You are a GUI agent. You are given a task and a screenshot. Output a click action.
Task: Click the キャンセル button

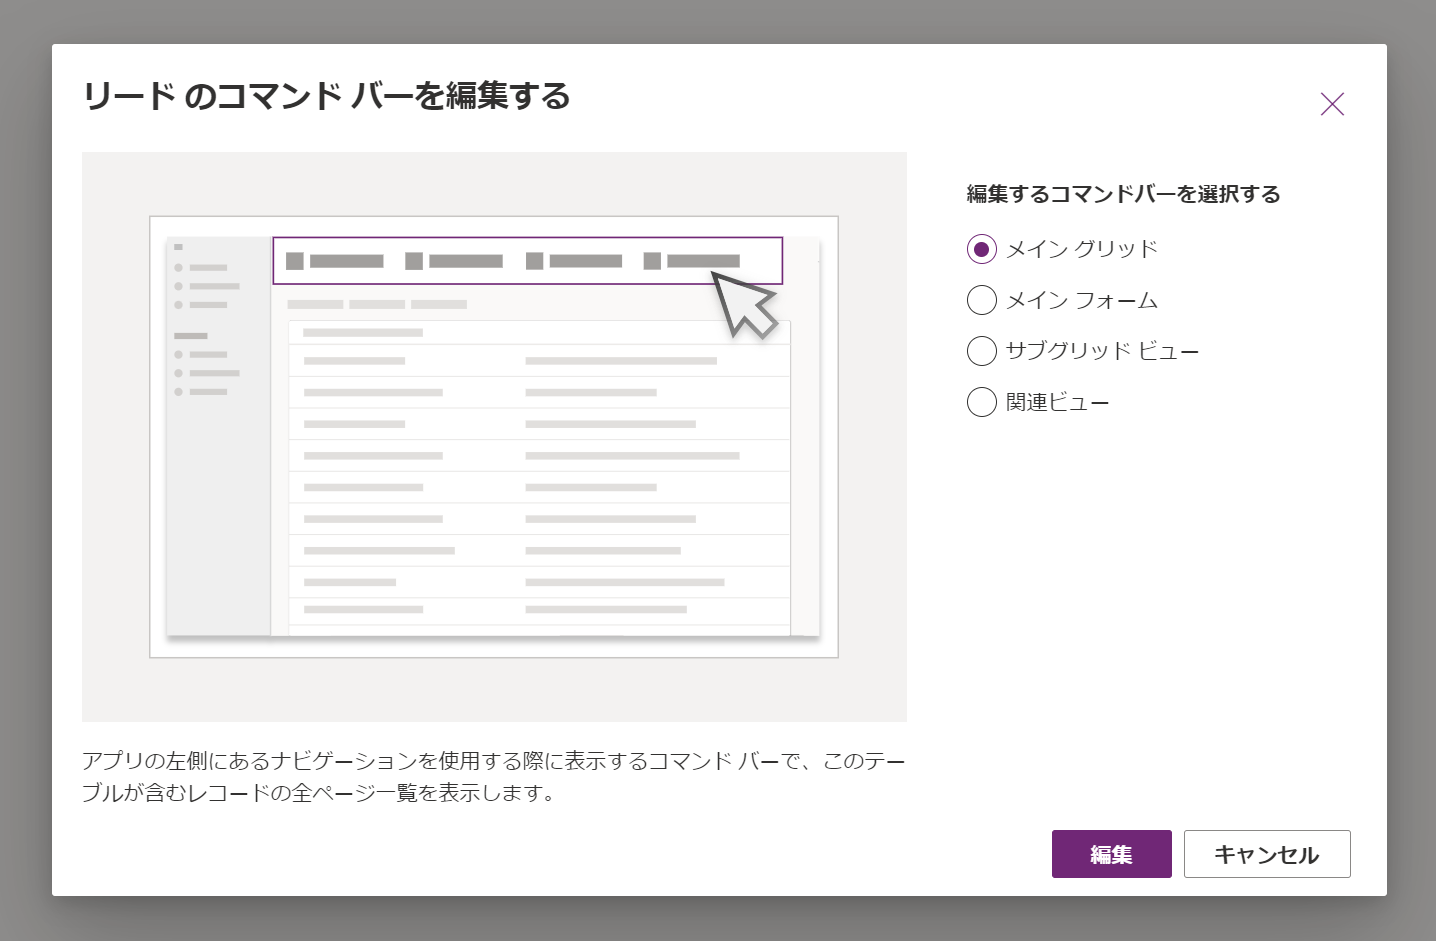click(x=1267, y=854)
